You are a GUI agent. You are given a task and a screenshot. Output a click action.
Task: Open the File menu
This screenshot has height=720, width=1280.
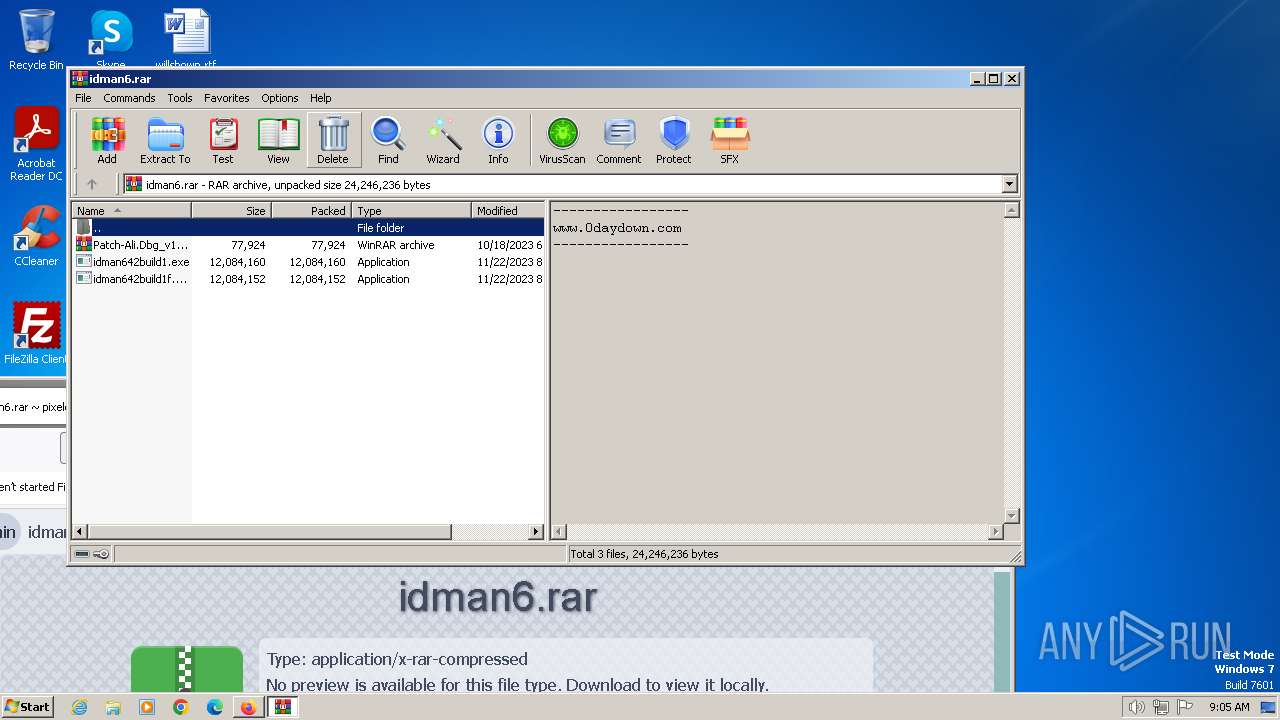click(x=83, y=98)
